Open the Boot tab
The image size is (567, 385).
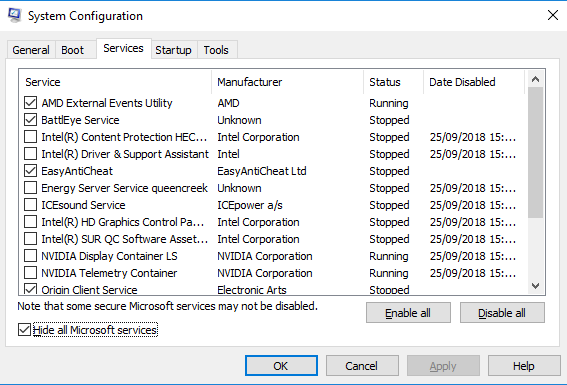click(72, 50)
